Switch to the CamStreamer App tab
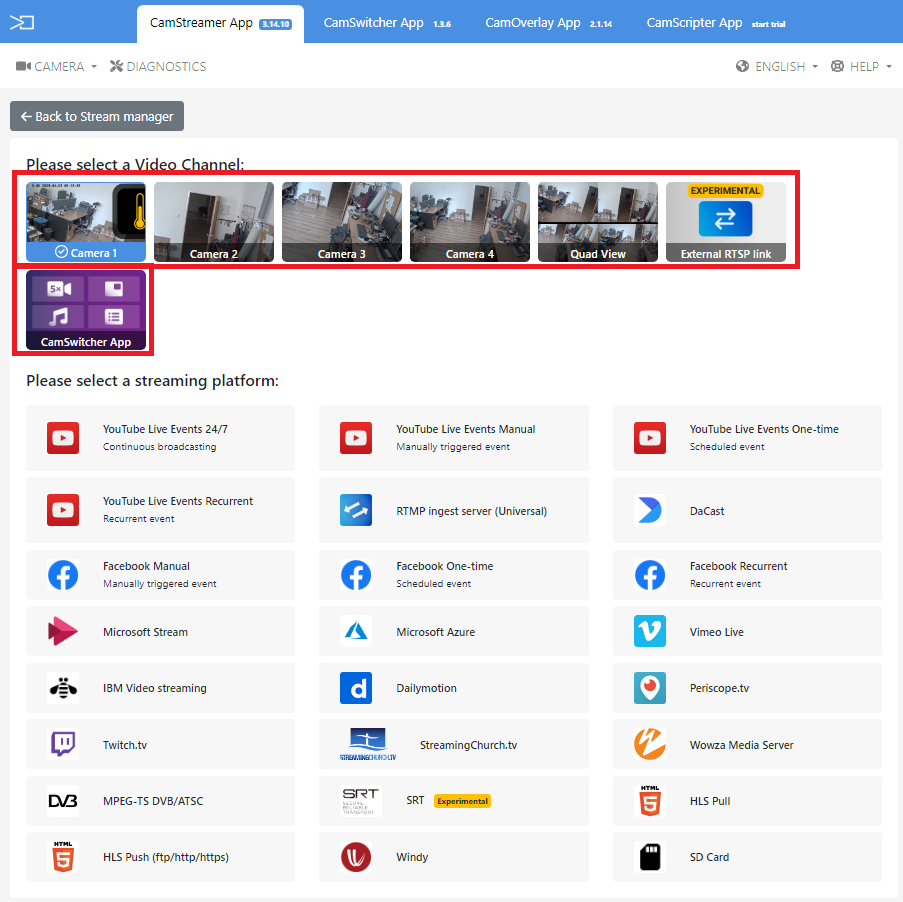903x902 pixels. [221, 24]
